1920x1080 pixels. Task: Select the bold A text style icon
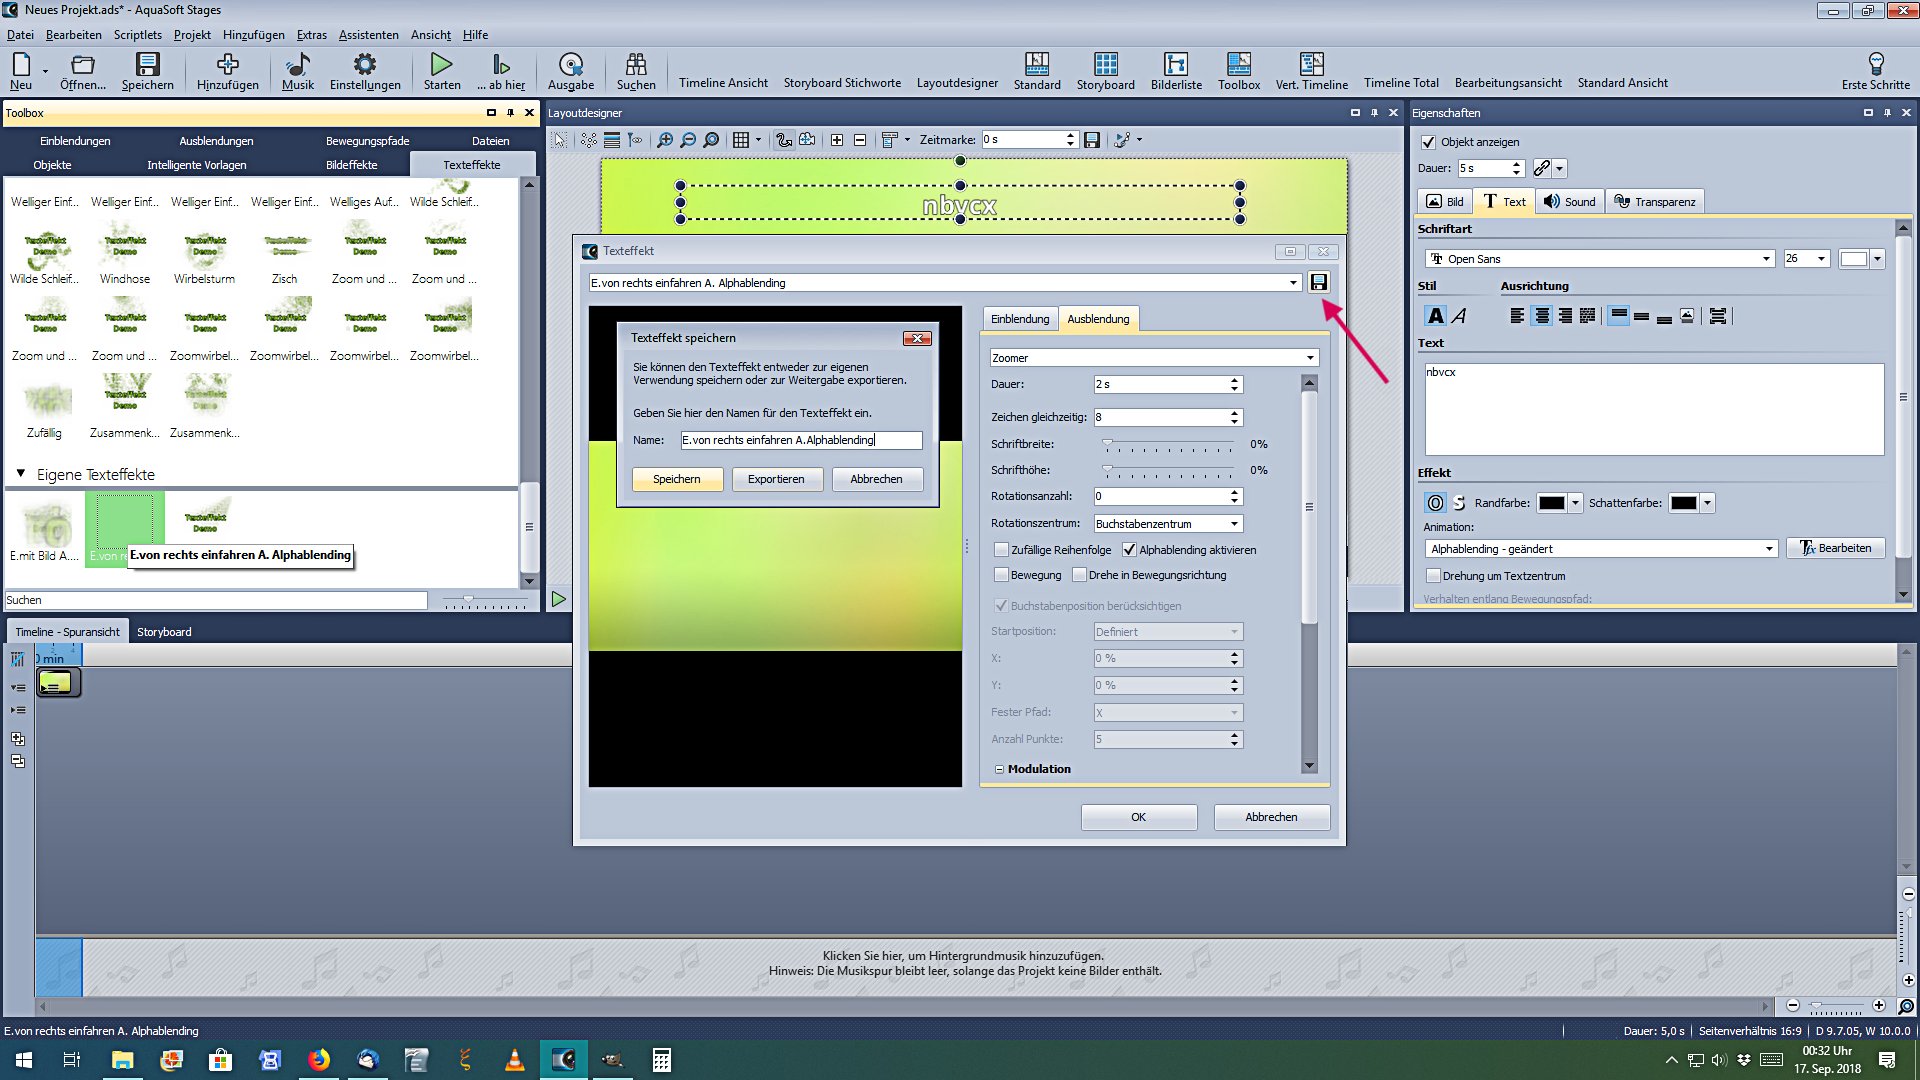click(1435, 316)
